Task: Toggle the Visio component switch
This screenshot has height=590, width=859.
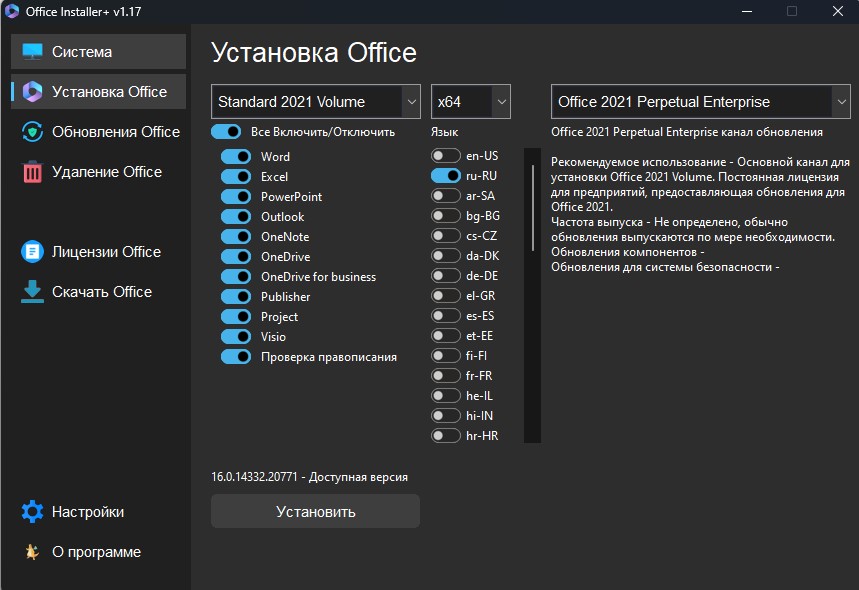Action: pyautogui.click(x=236, y=336)
